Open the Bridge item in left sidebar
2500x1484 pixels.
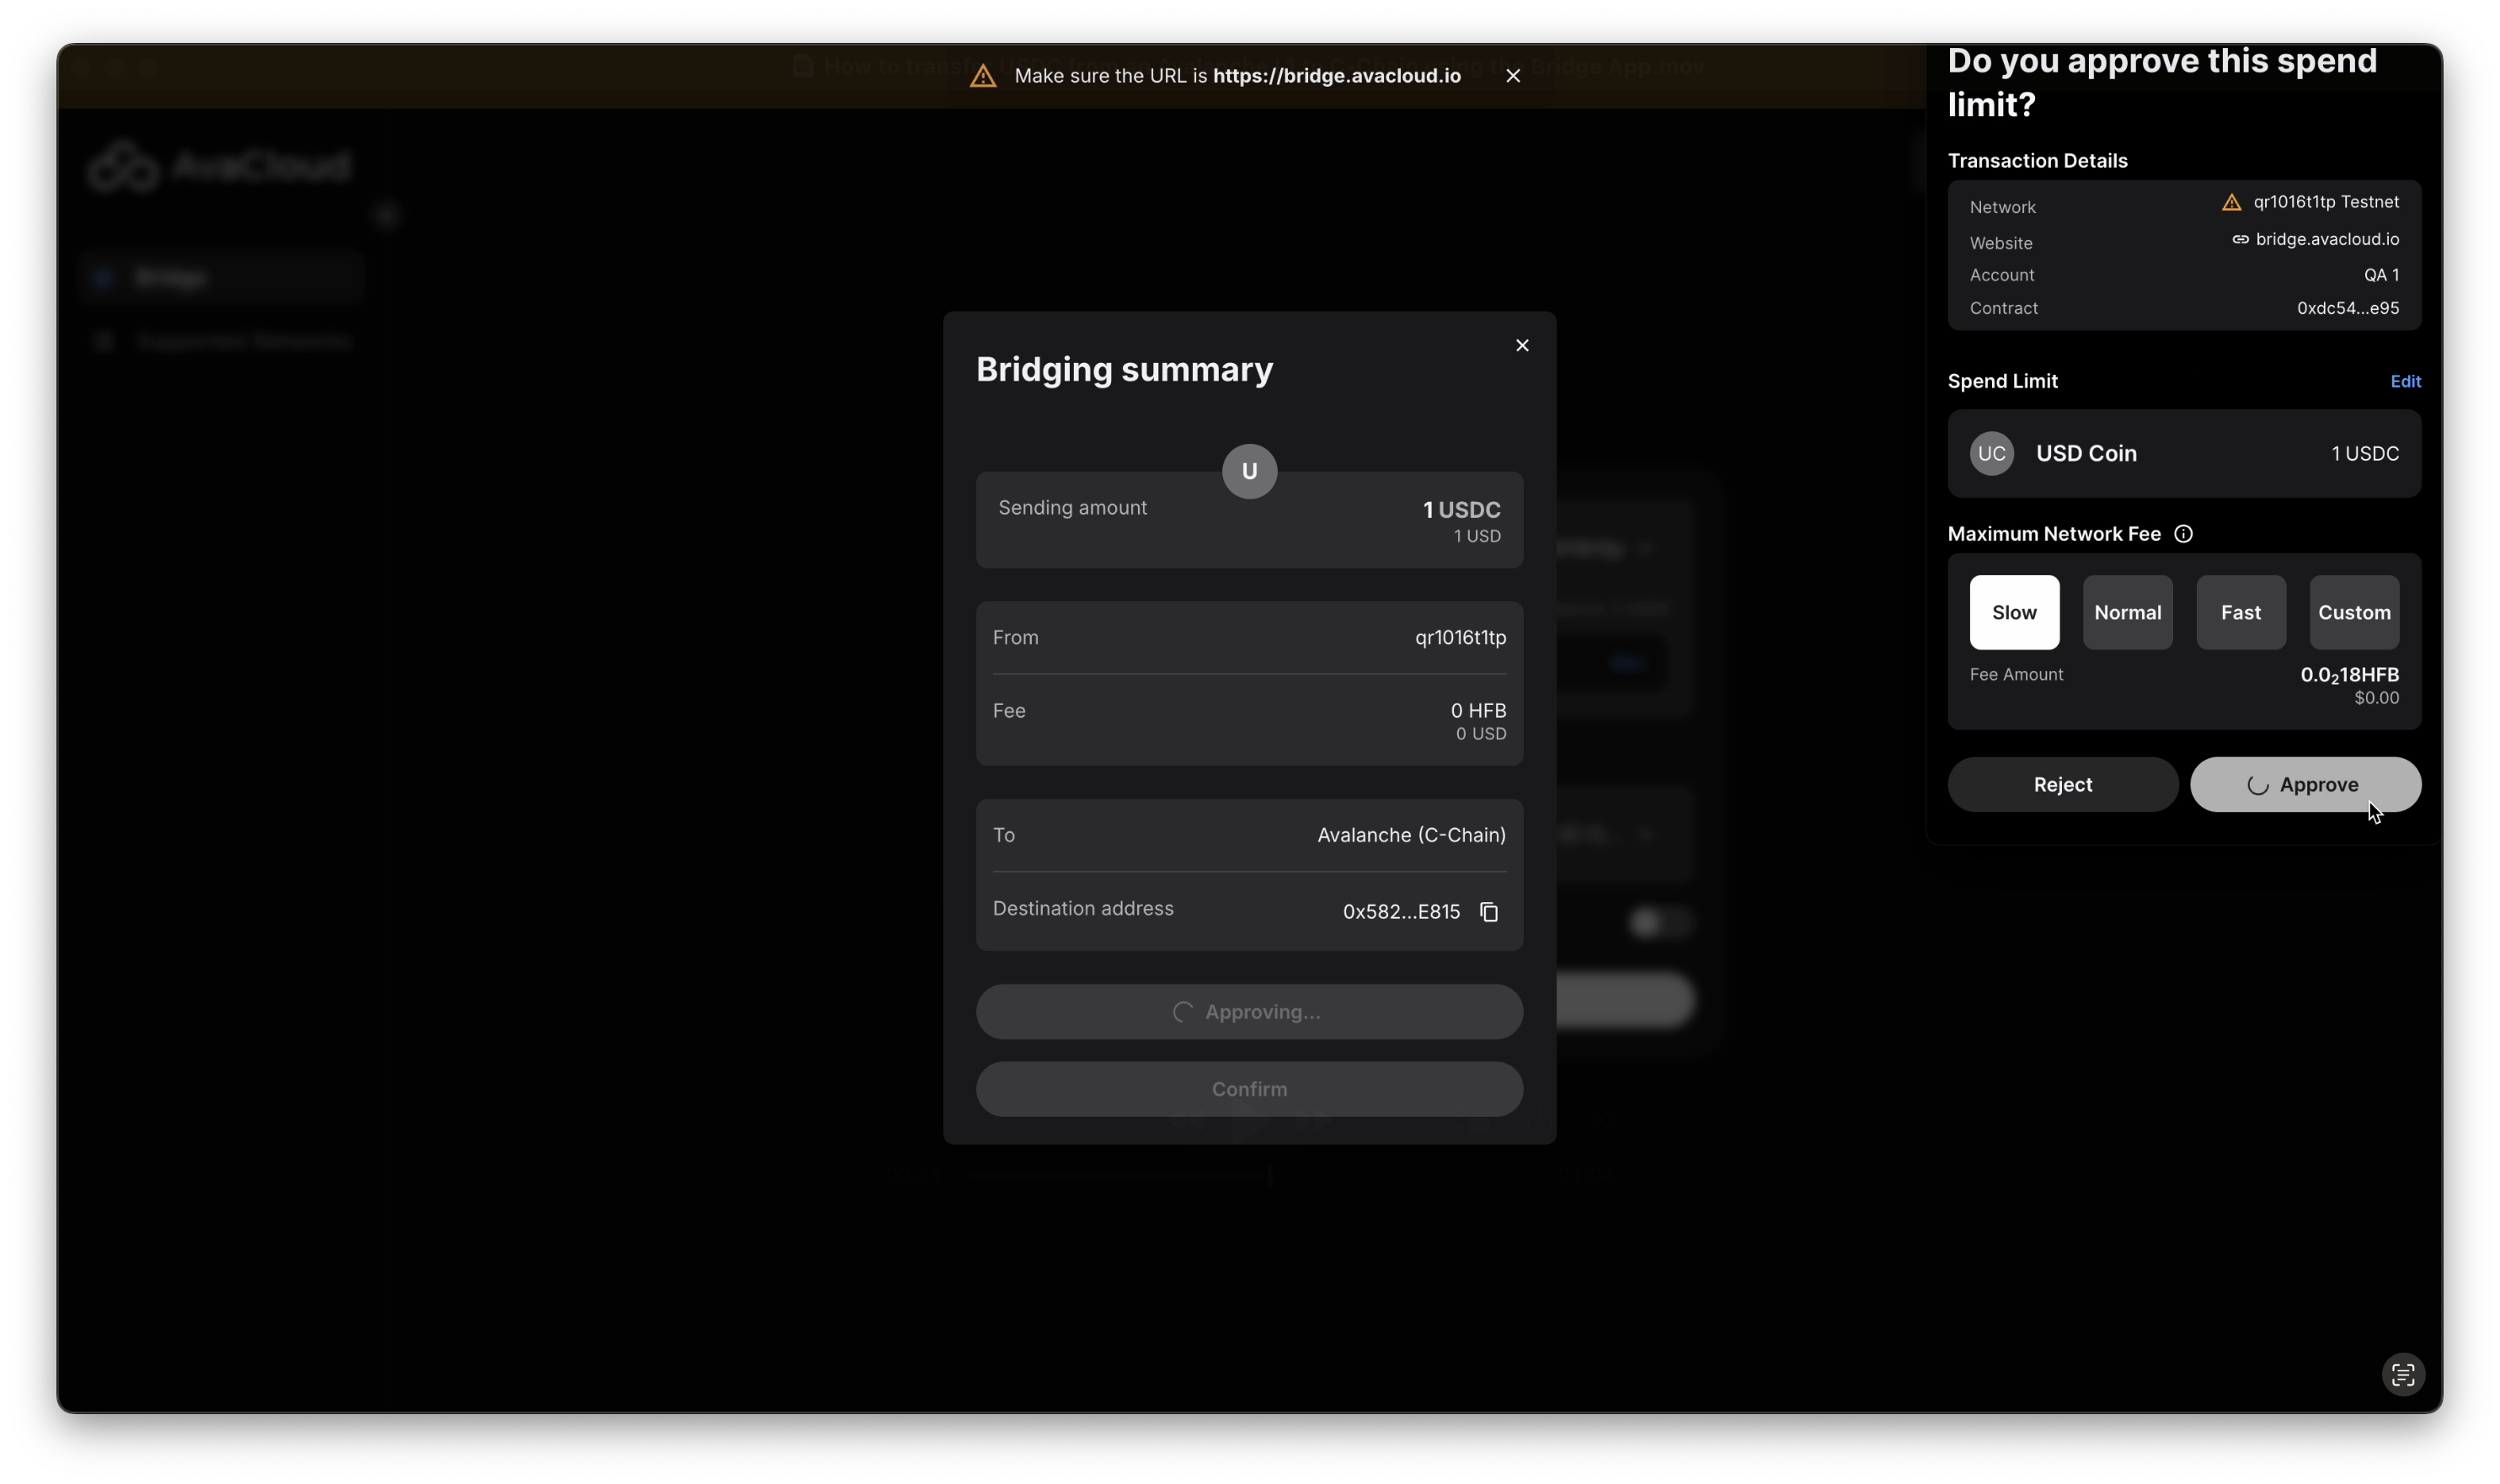[170, 277]
